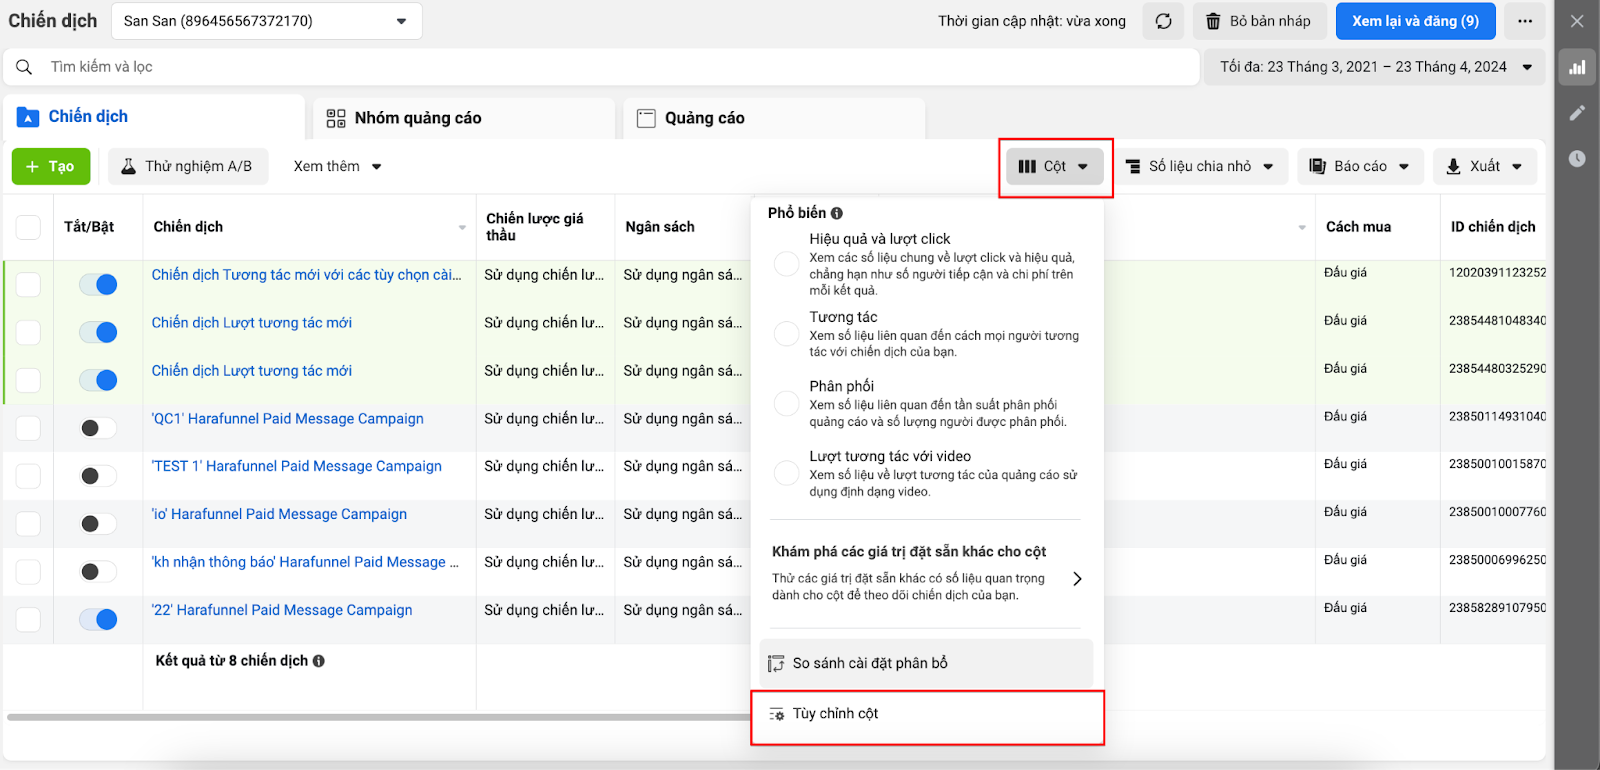The image size is (1600, 770).
Task: Click the search magnifier icon
Action: 25,67
